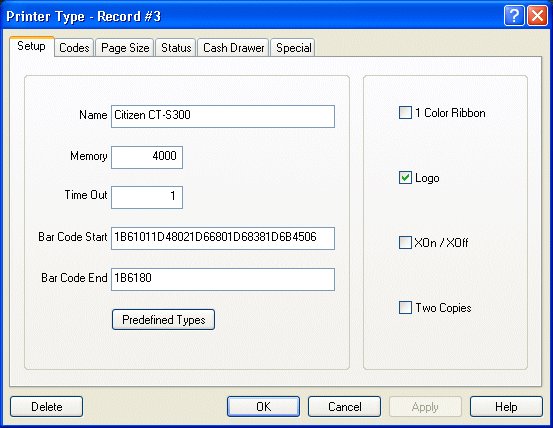553x428 pixels.
Task: Enable the Two Copies checkbox
Action: point(405,307)
